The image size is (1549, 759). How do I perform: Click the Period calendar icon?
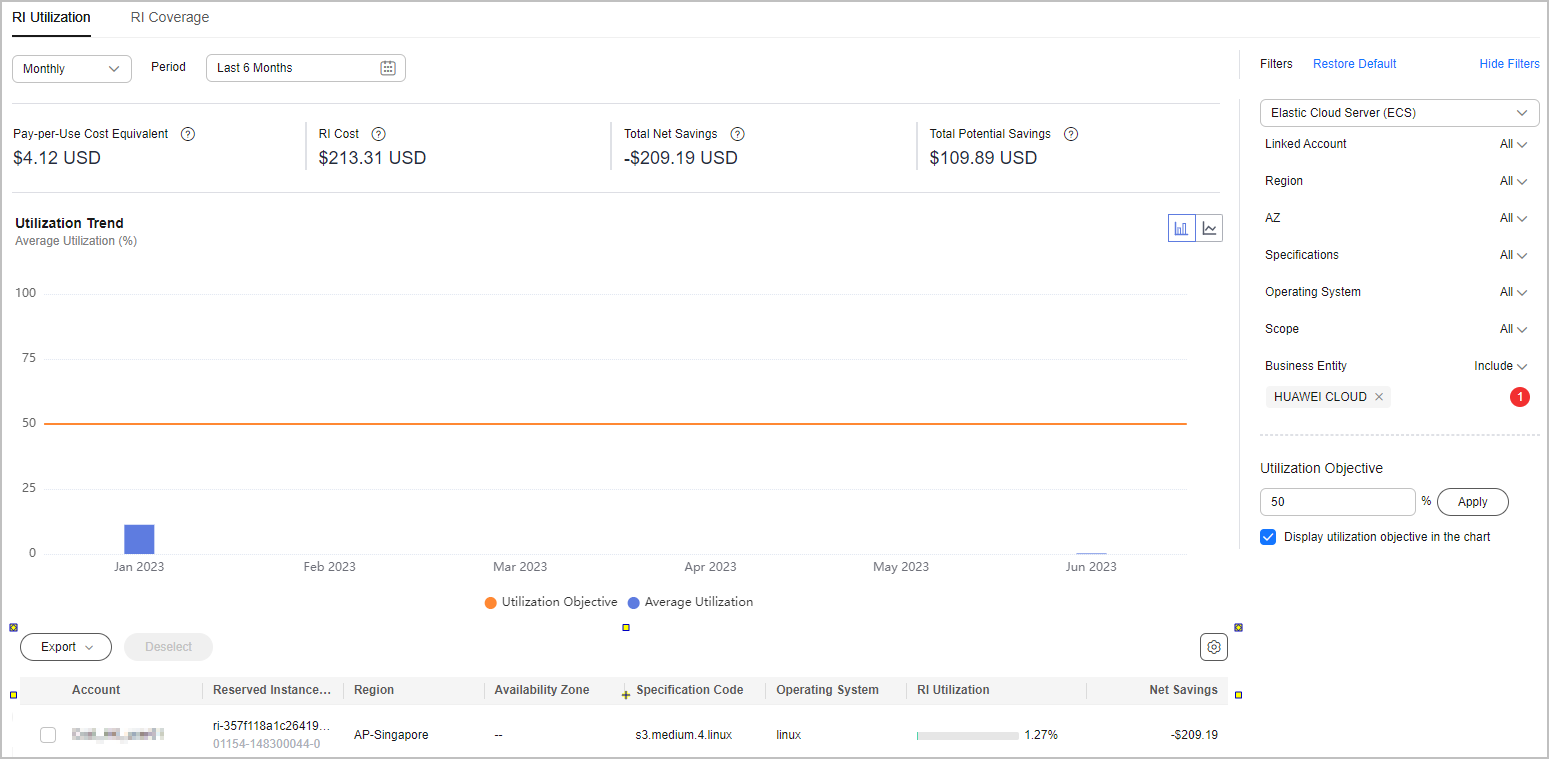point(388,68)
